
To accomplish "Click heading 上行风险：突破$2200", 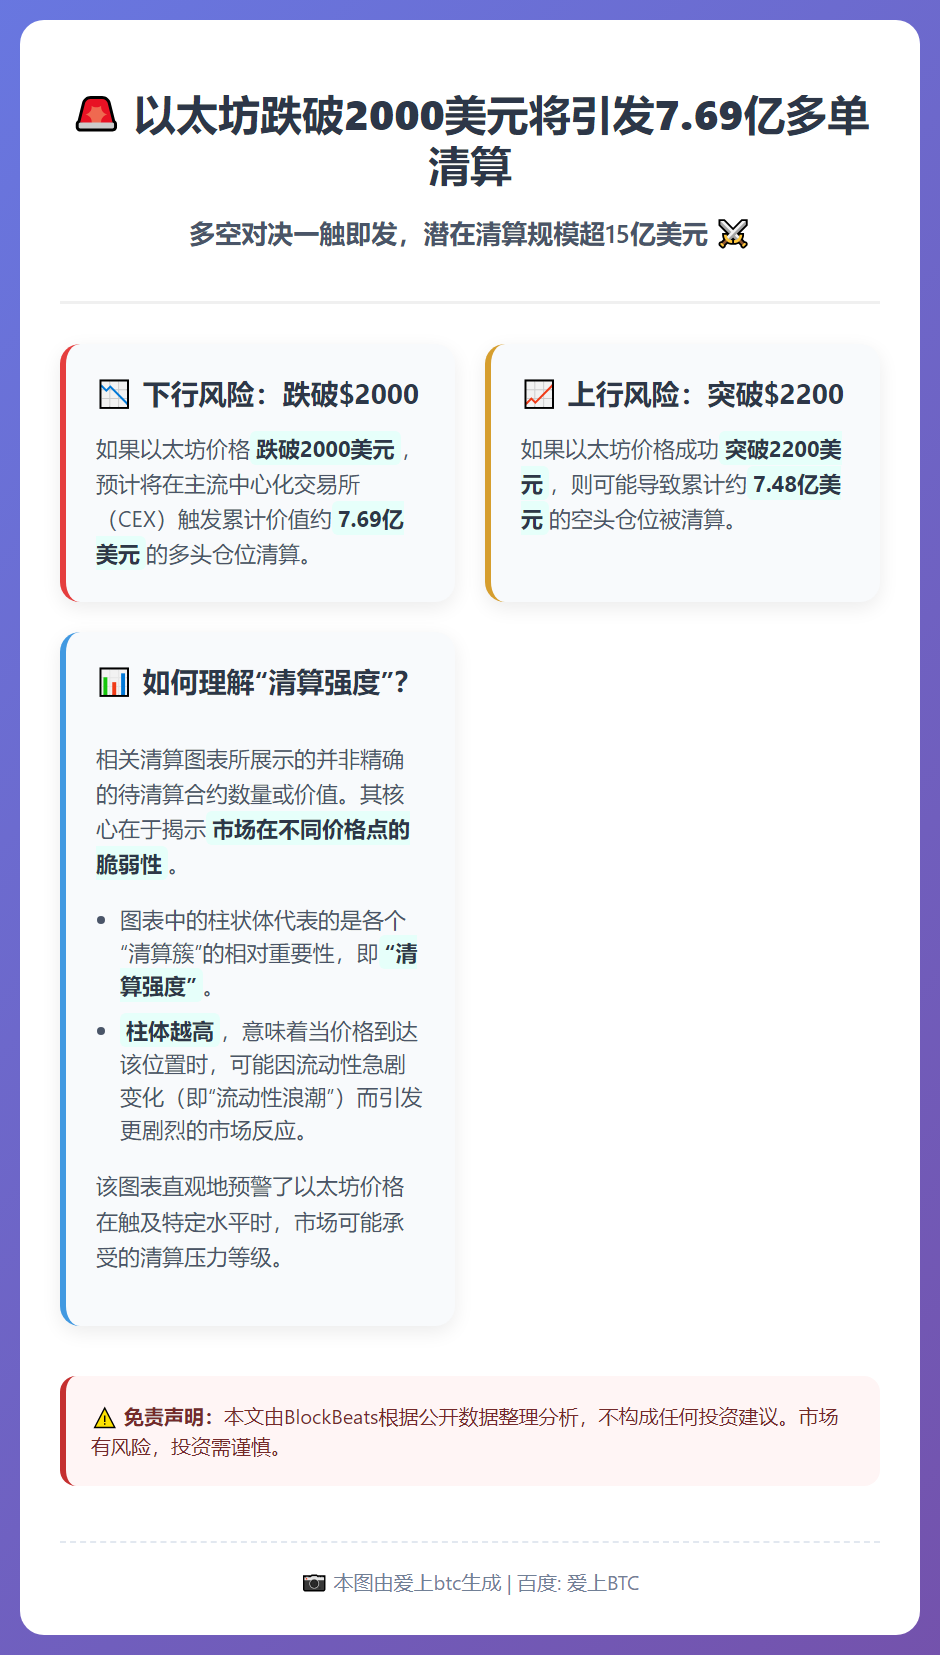I will coord(706,394).
